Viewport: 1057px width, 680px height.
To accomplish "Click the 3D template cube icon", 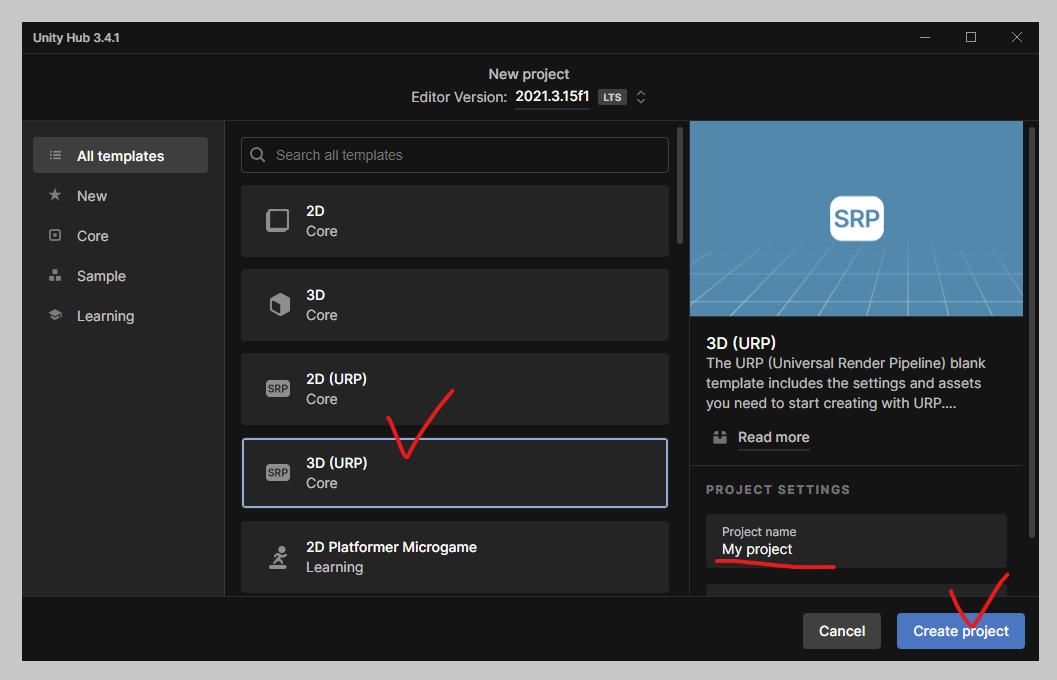I will [280, 305].
